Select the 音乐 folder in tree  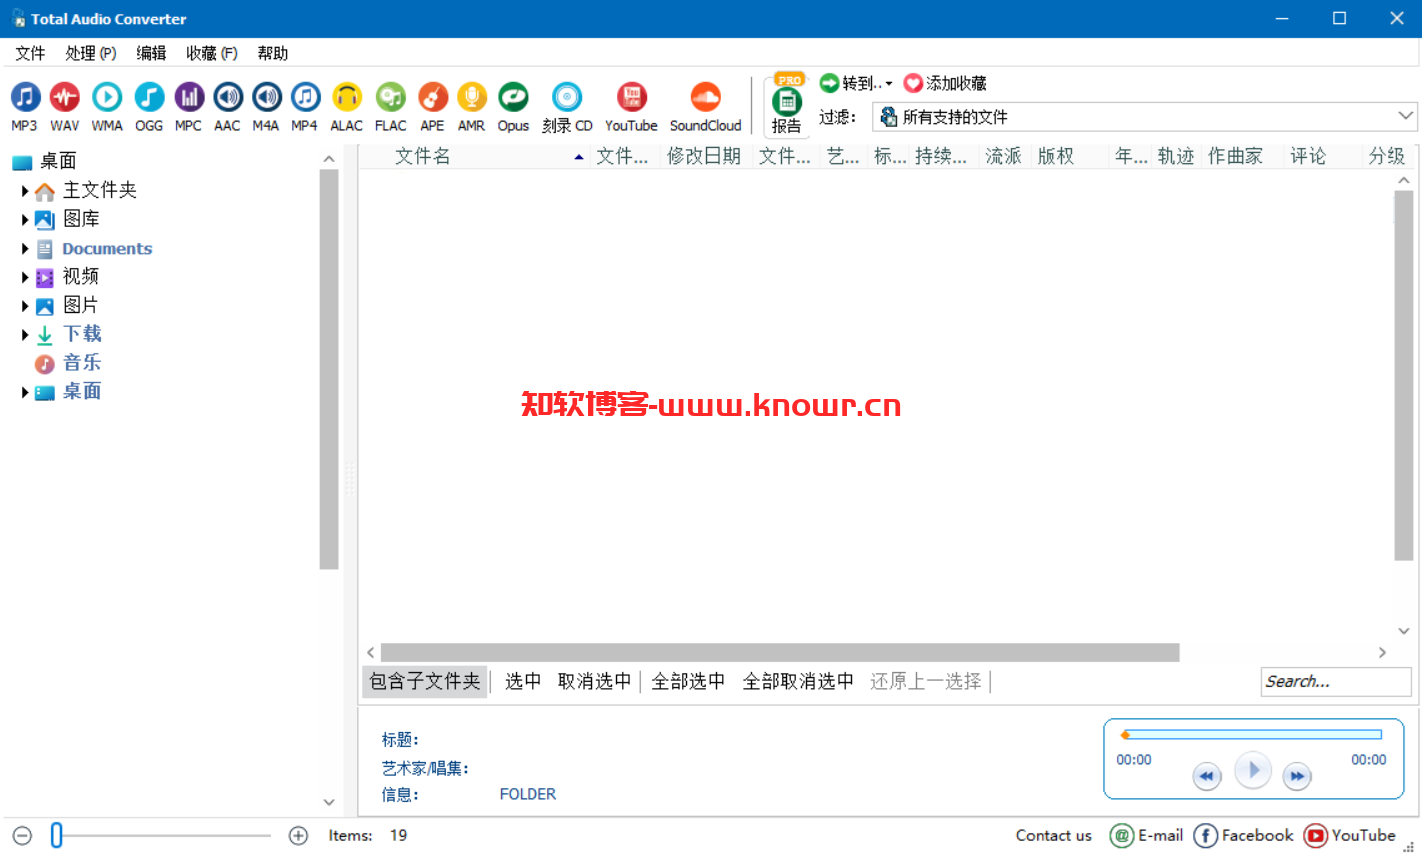[x=82, y=363]
